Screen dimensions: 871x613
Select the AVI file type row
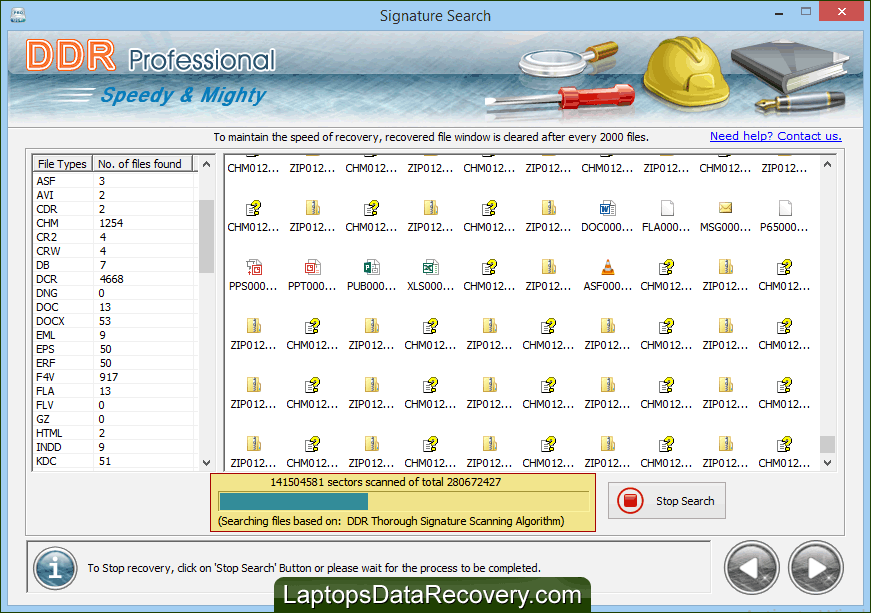(115, 195)
